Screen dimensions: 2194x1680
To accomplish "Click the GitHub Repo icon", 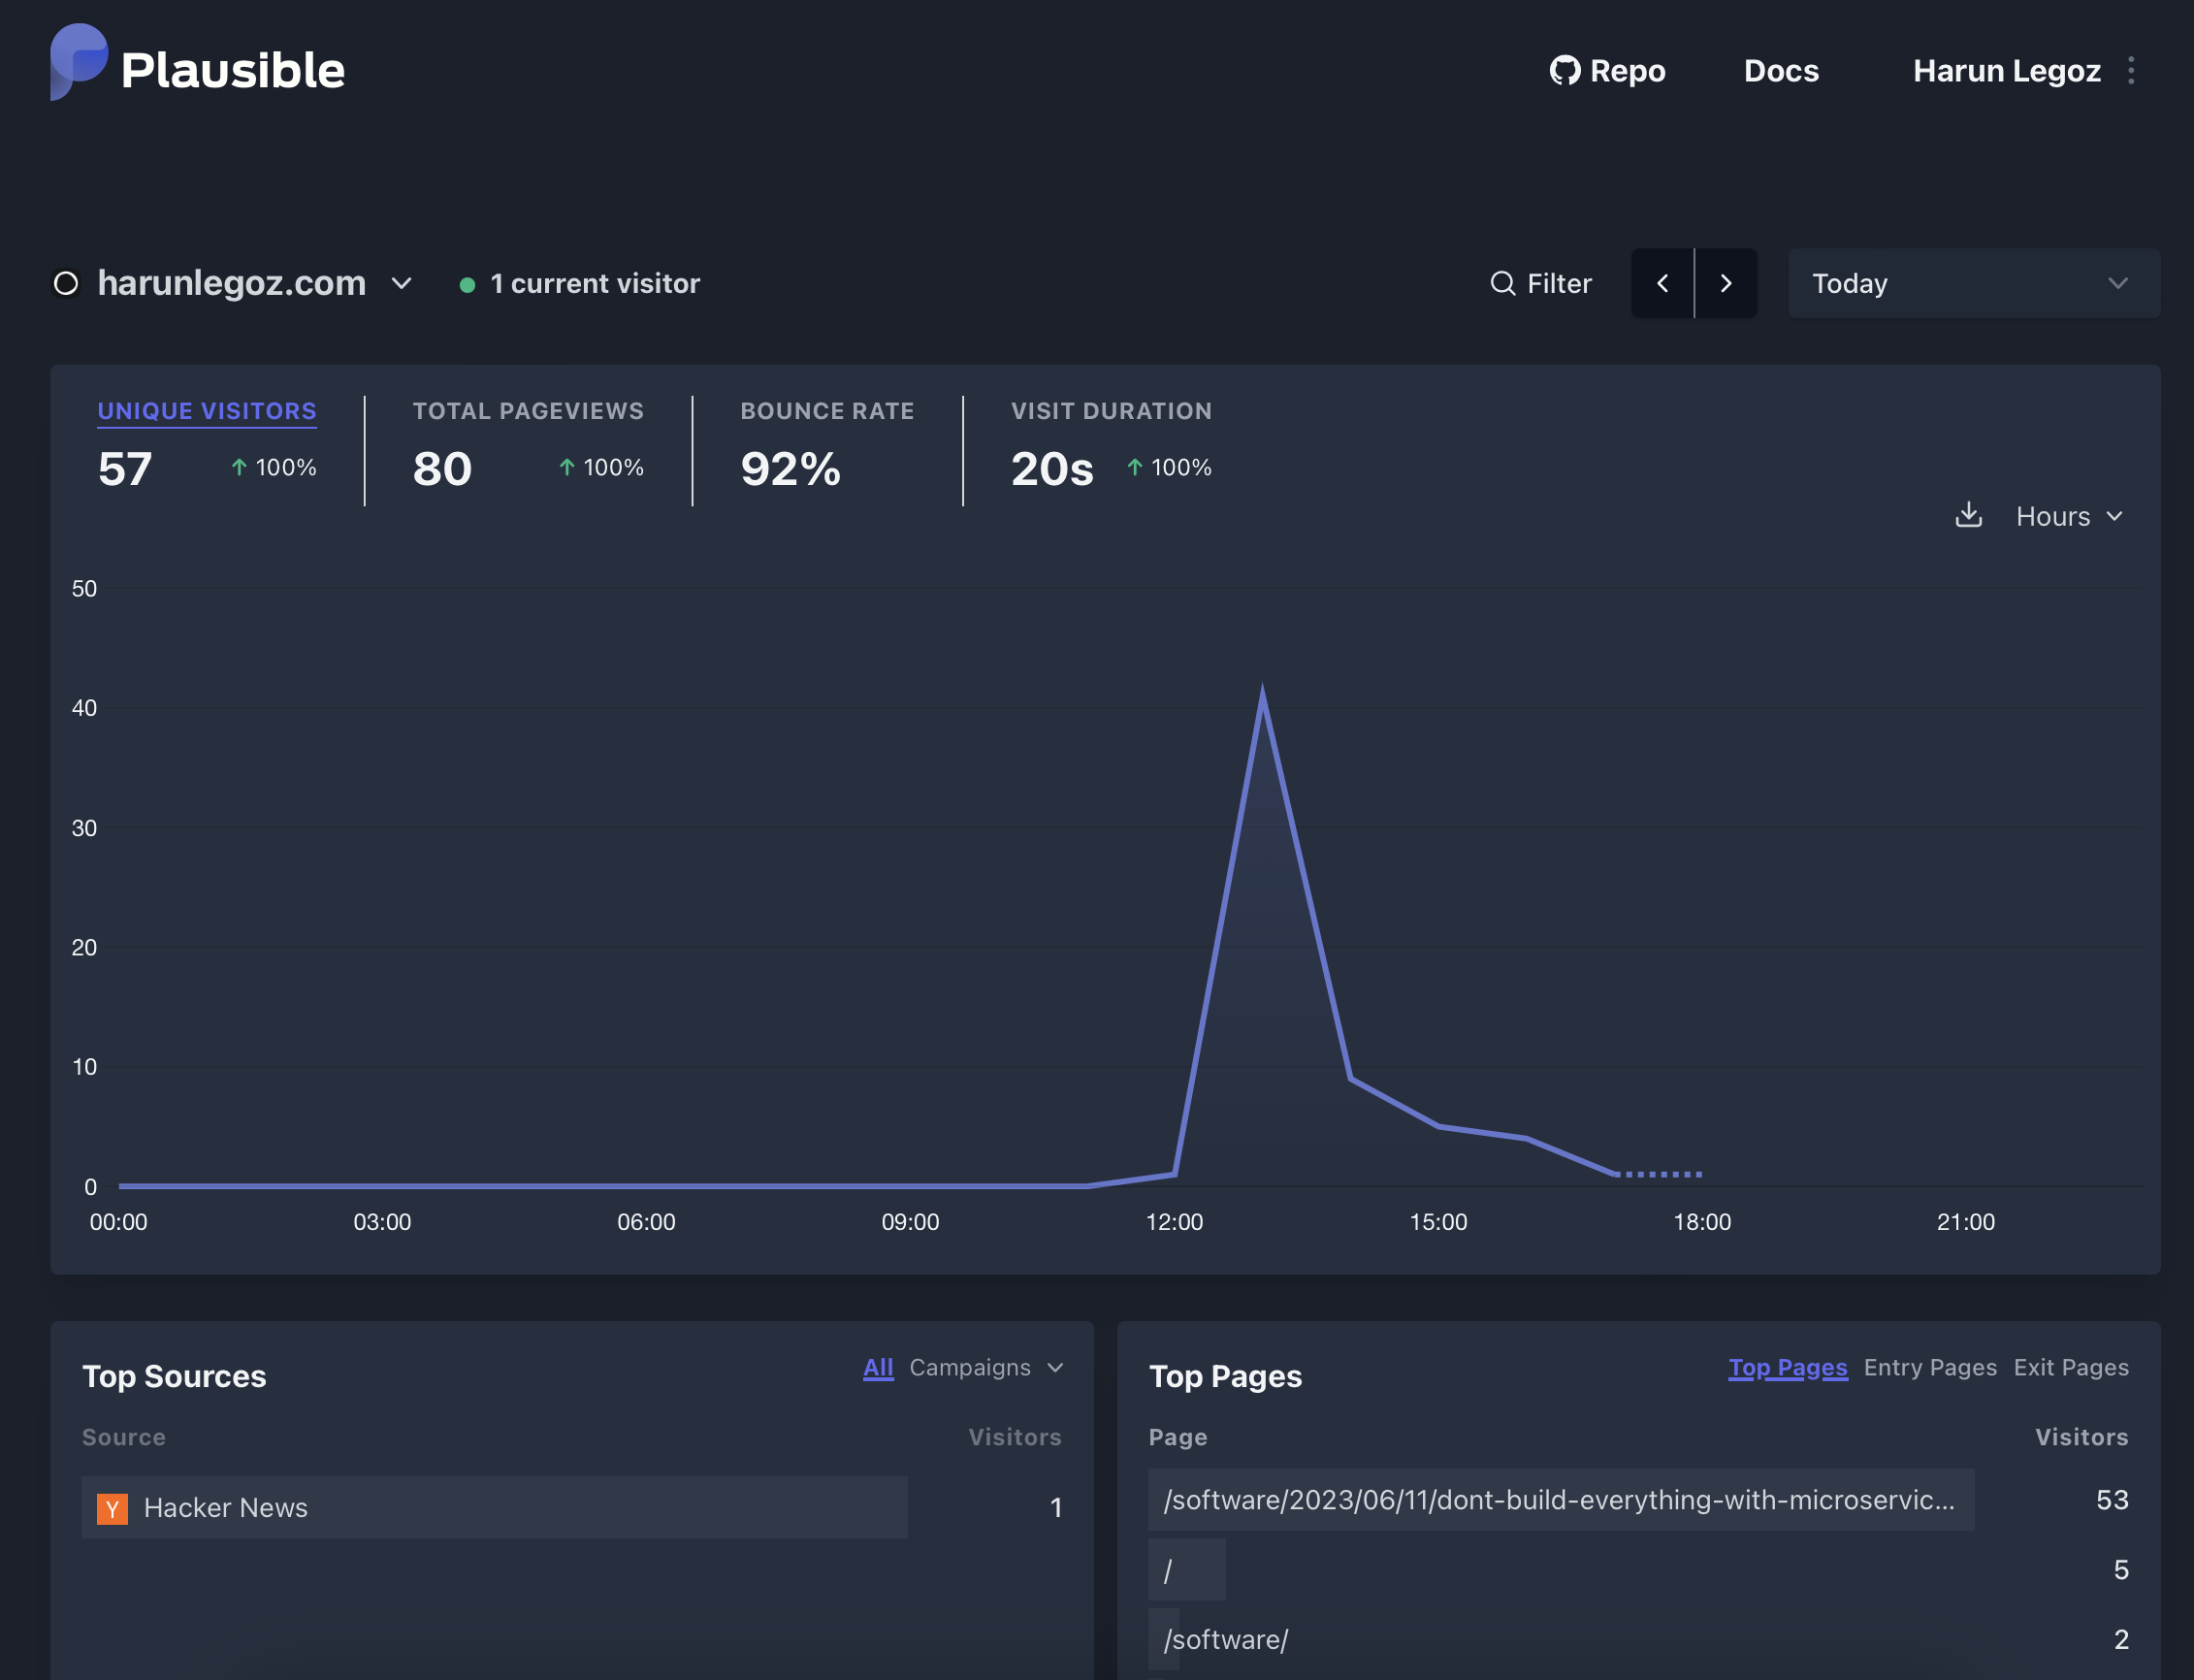I will (x=1561, y=71).
